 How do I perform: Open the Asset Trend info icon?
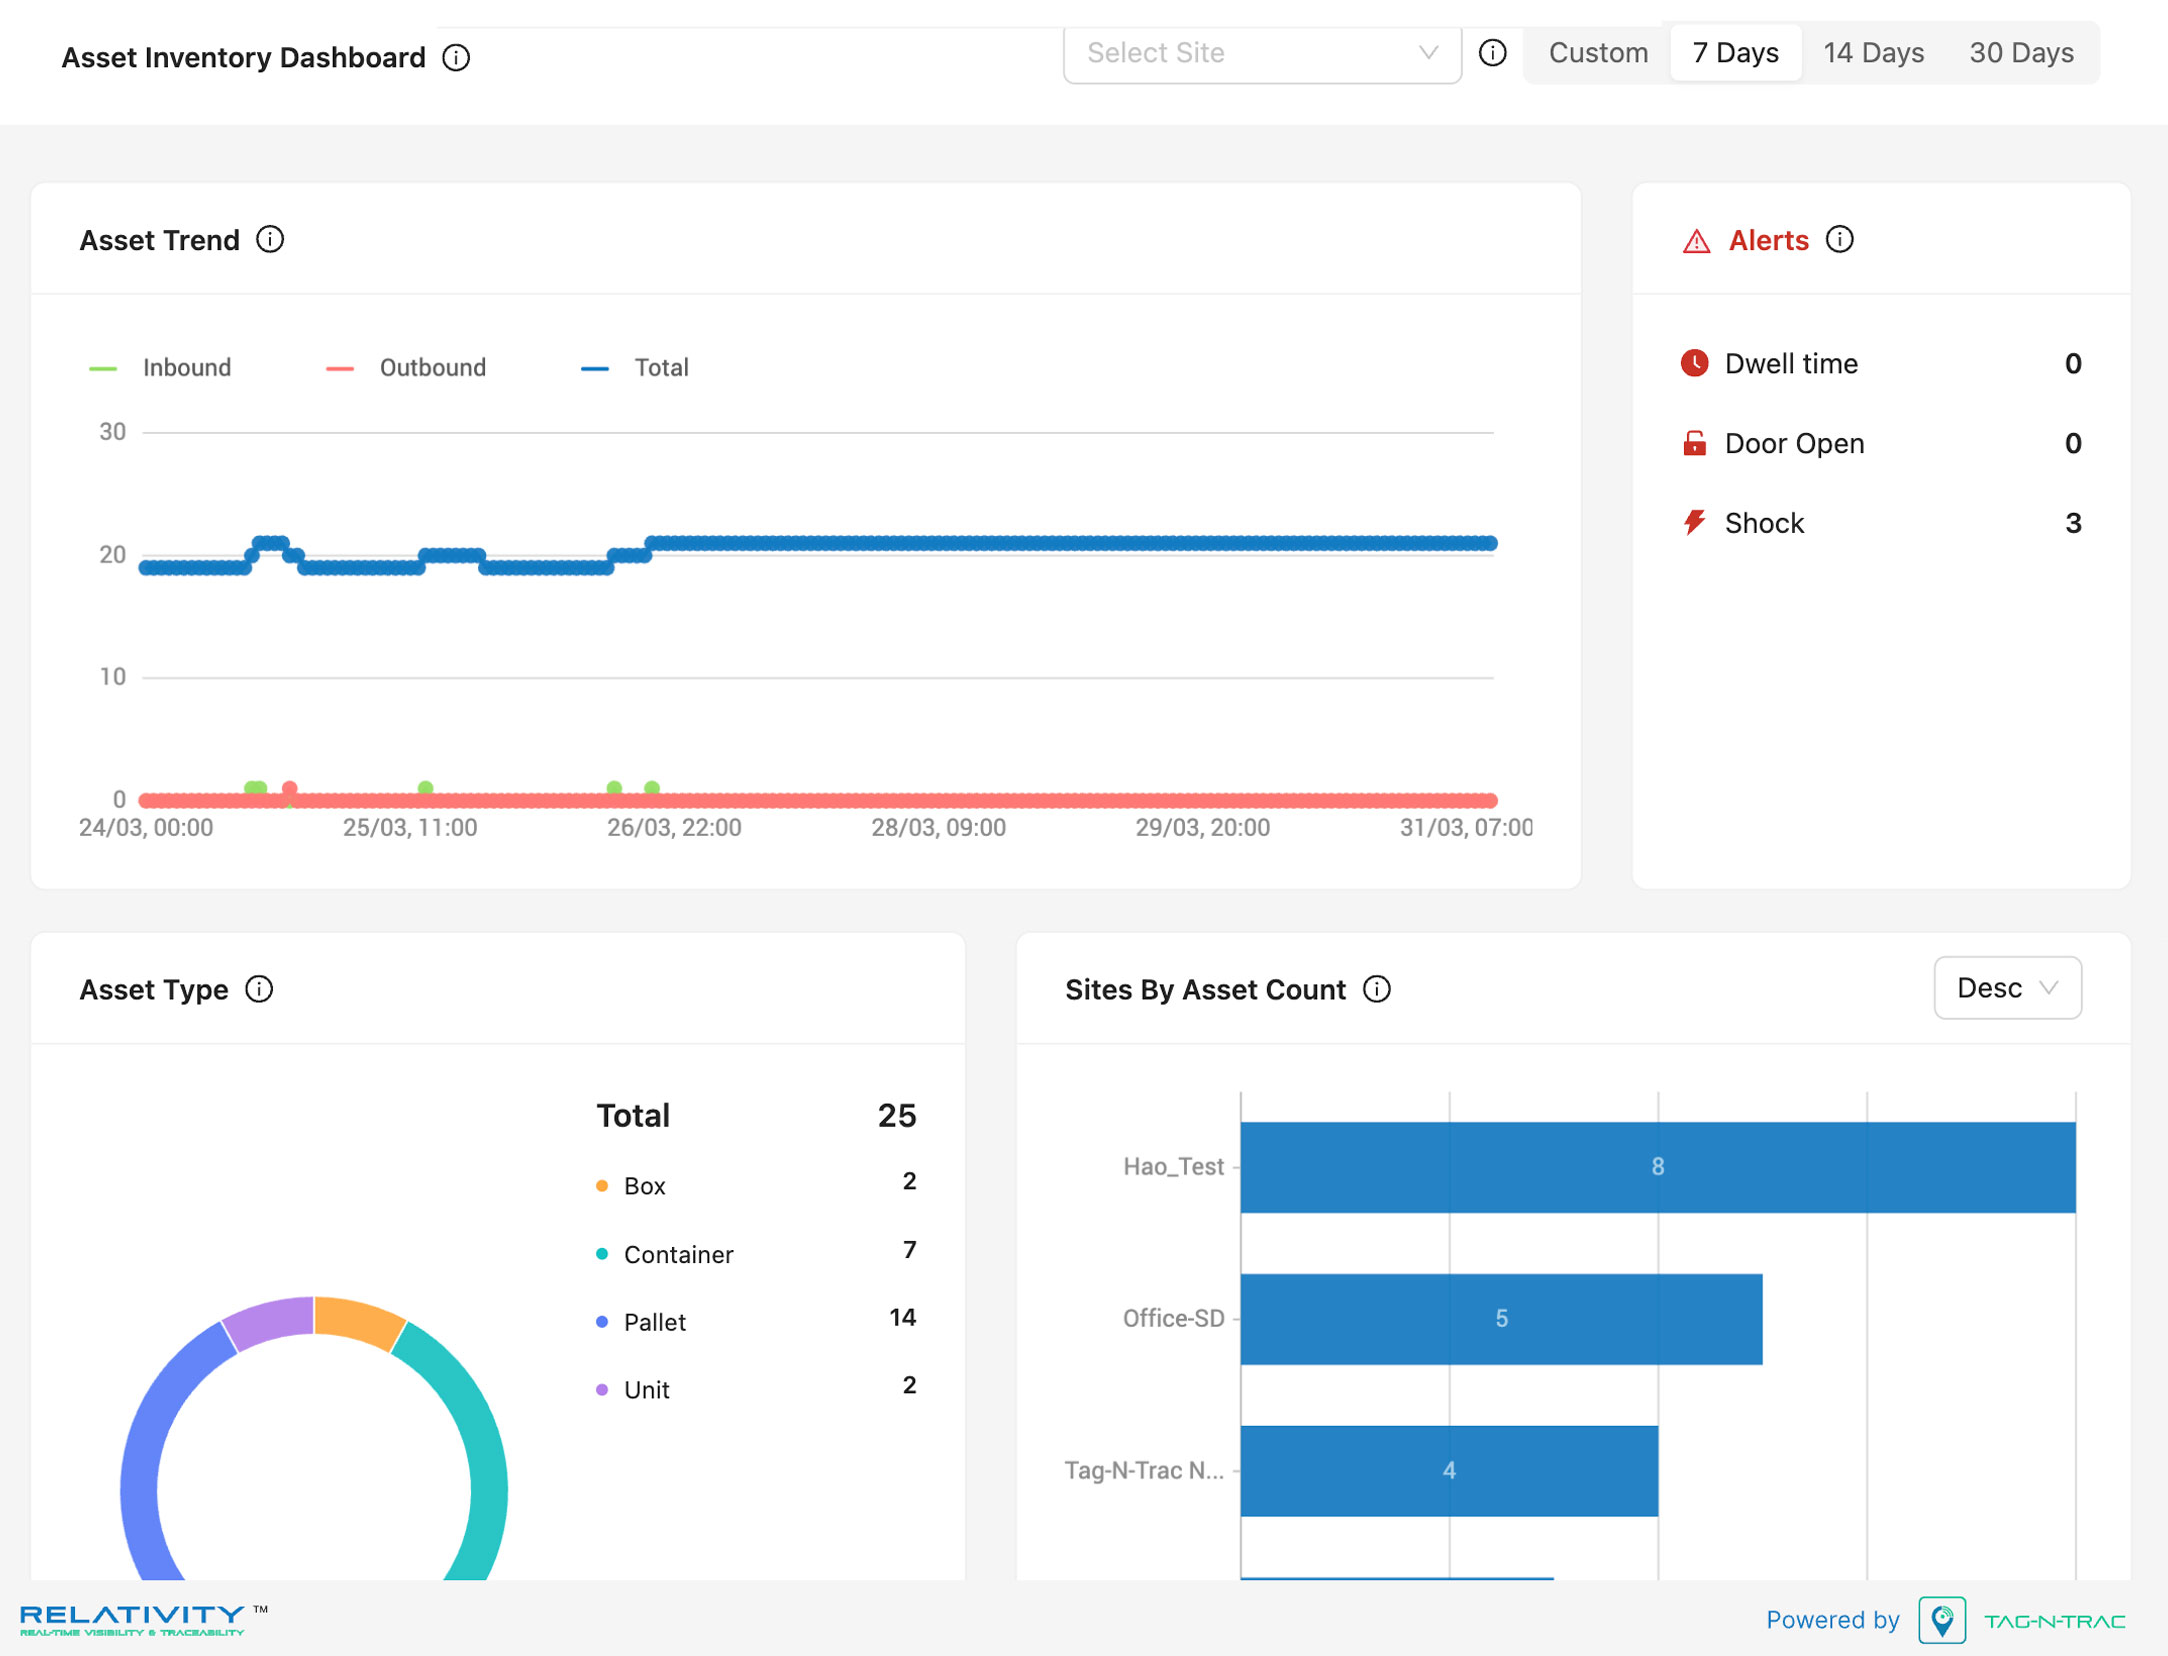[x=270, y=240]
